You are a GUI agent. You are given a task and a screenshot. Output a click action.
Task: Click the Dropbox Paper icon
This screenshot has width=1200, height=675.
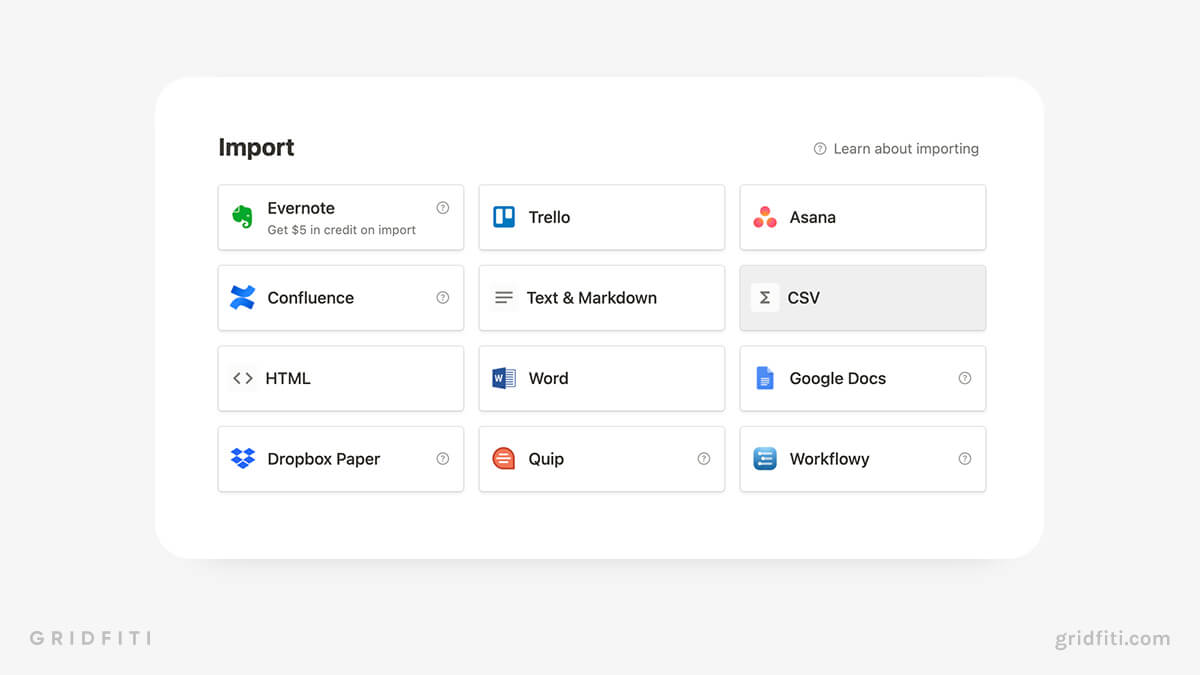tap(241, 459)
